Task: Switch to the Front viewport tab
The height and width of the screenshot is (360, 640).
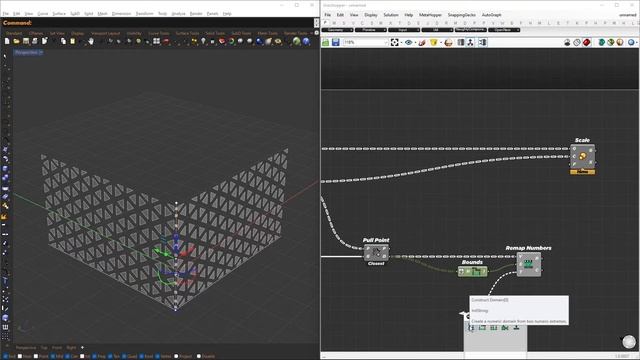Action: pos(57,348)
